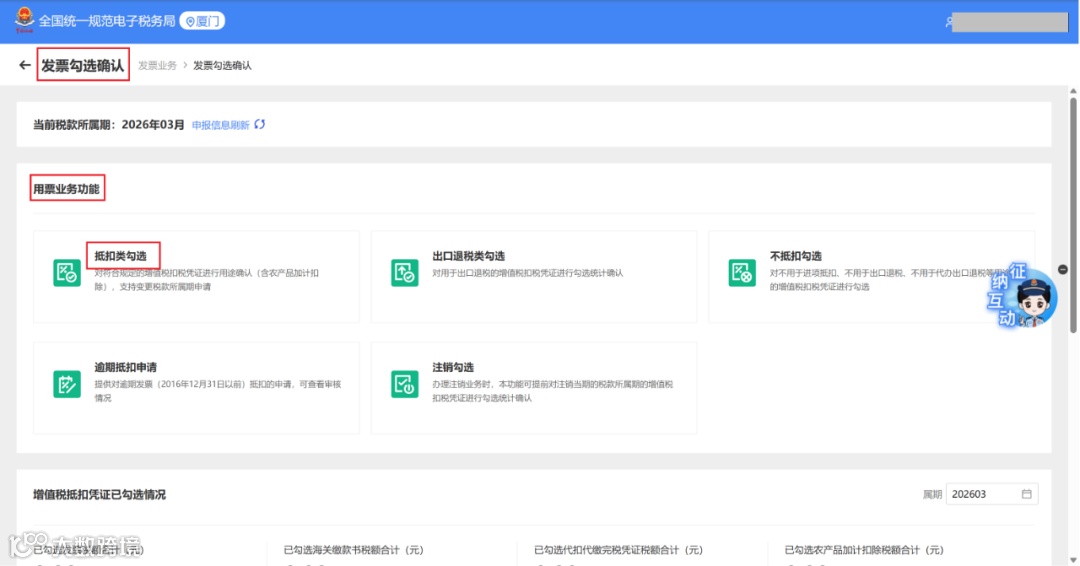Open the 逾期抵扣申请 green icon
Viewport: 1080px width, 566px height.
tap(67, 384)
